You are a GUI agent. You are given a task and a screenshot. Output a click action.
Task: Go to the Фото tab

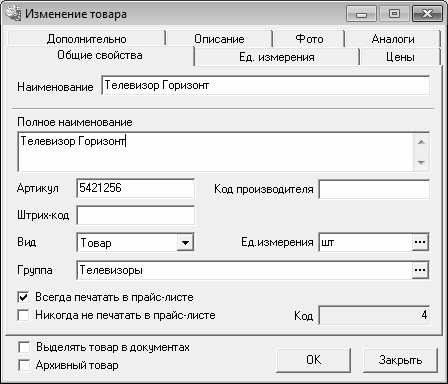click(x=309, y=39)
